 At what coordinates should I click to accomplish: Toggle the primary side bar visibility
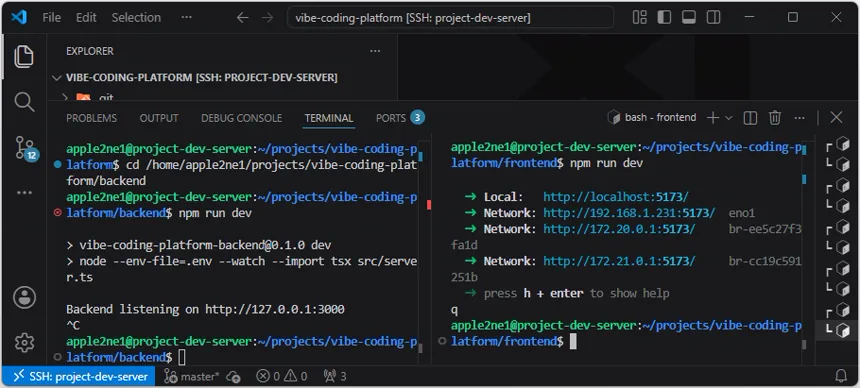coord(664,18)
